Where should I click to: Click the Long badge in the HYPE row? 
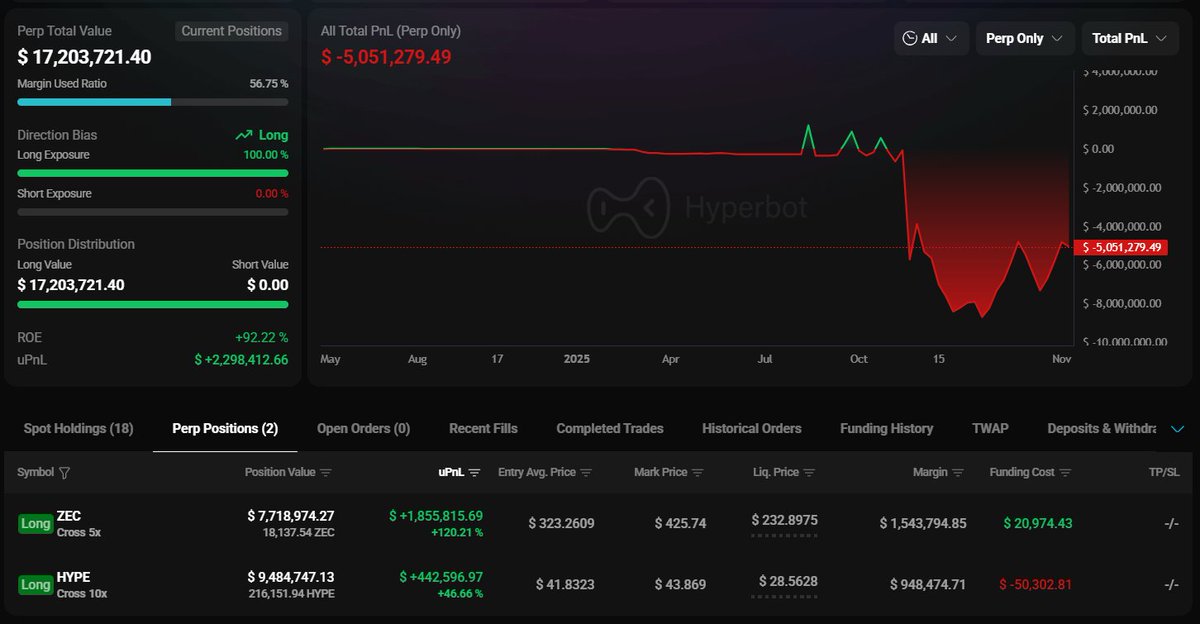[x=36, y=584]
